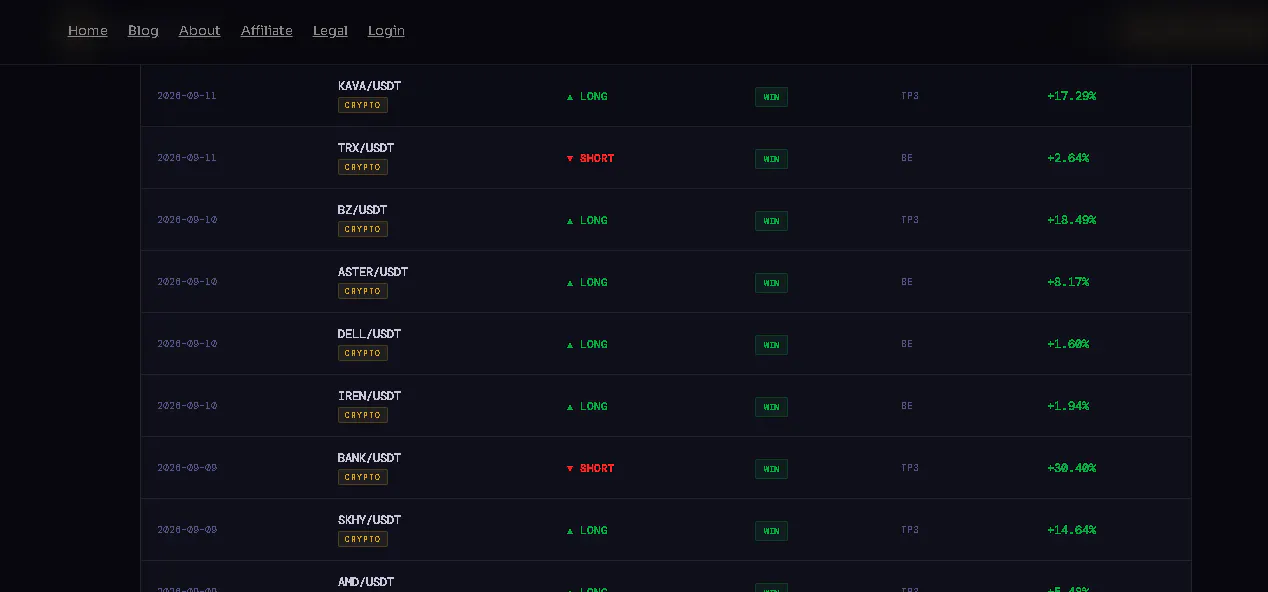Click the +2.64% result value

1068,158
